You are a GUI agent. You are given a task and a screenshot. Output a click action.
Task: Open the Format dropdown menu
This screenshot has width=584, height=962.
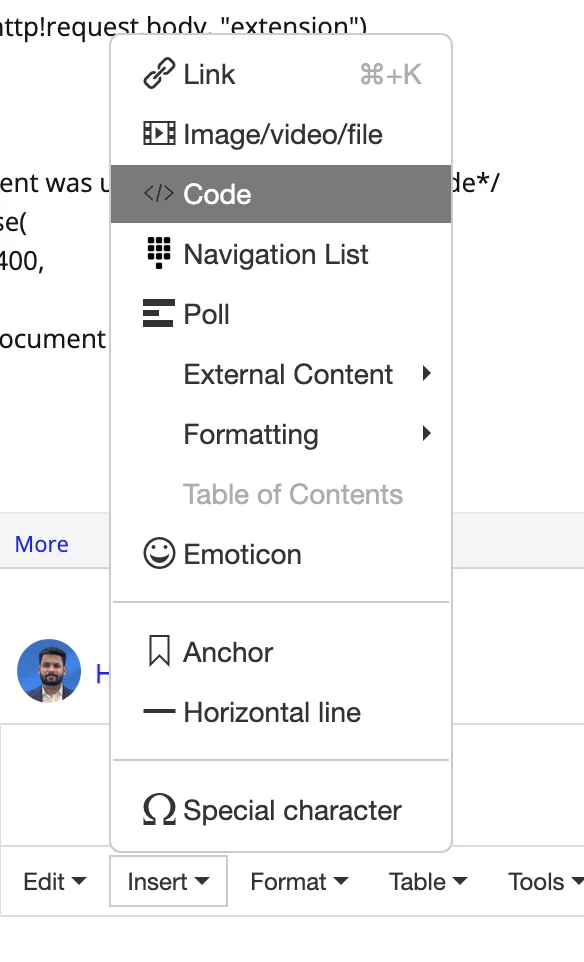point(299,882)
